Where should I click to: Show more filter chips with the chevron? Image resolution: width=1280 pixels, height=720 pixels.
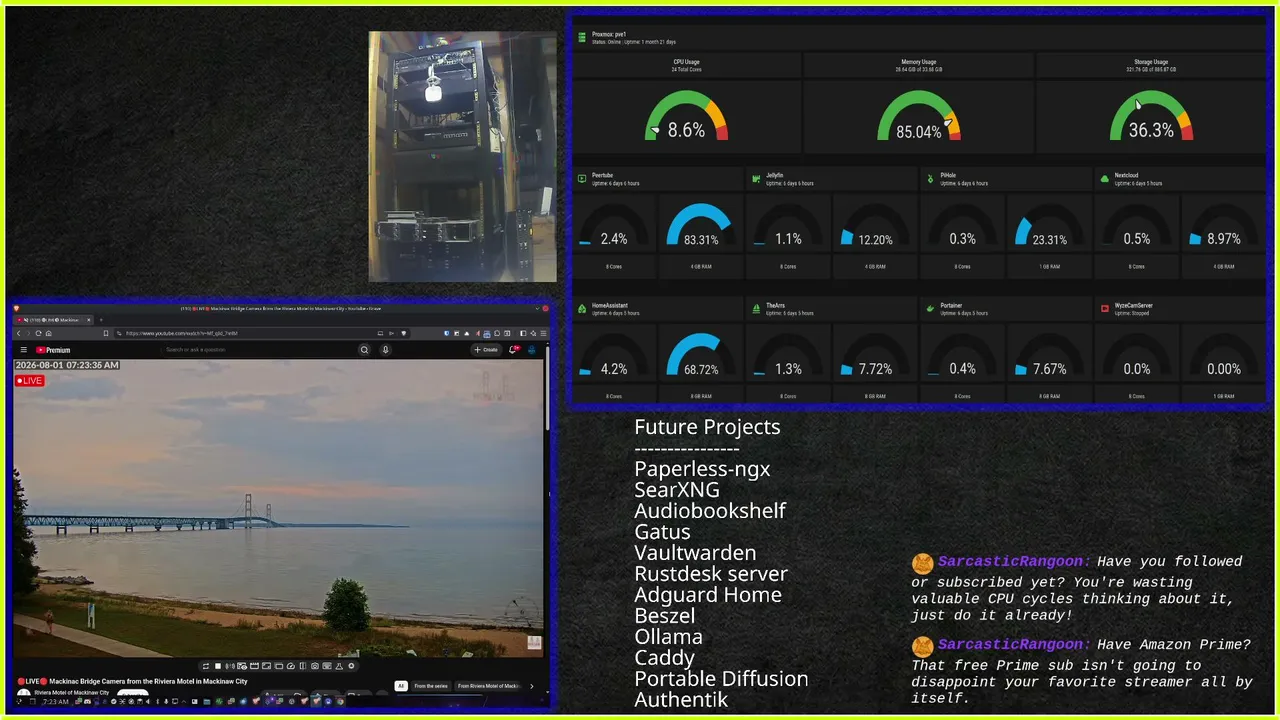(532, 686)
